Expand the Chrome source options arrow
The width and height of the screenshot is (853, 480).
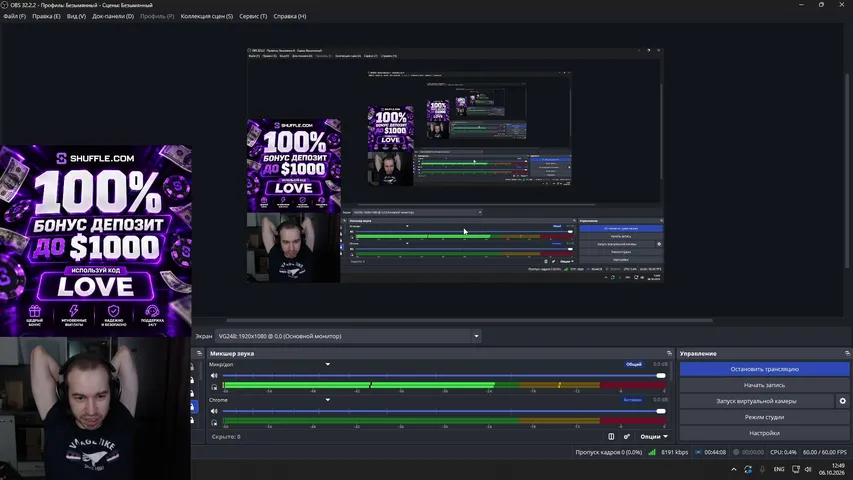coord(327,400)
